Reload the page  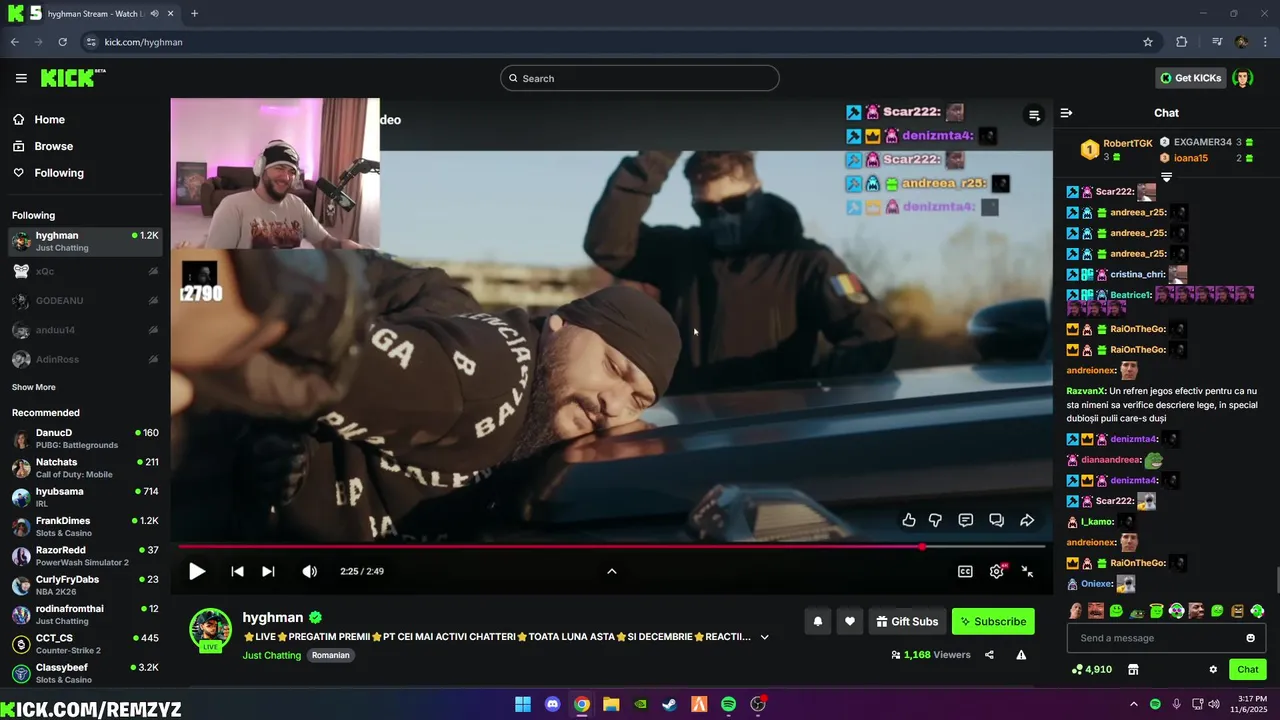[x=62, y=42]
